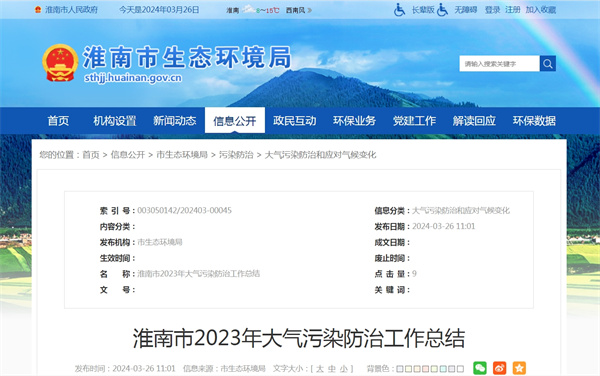Click the temperature text 8~15℃
Viewport: 600px width, 376px height.
pos(267,10)
